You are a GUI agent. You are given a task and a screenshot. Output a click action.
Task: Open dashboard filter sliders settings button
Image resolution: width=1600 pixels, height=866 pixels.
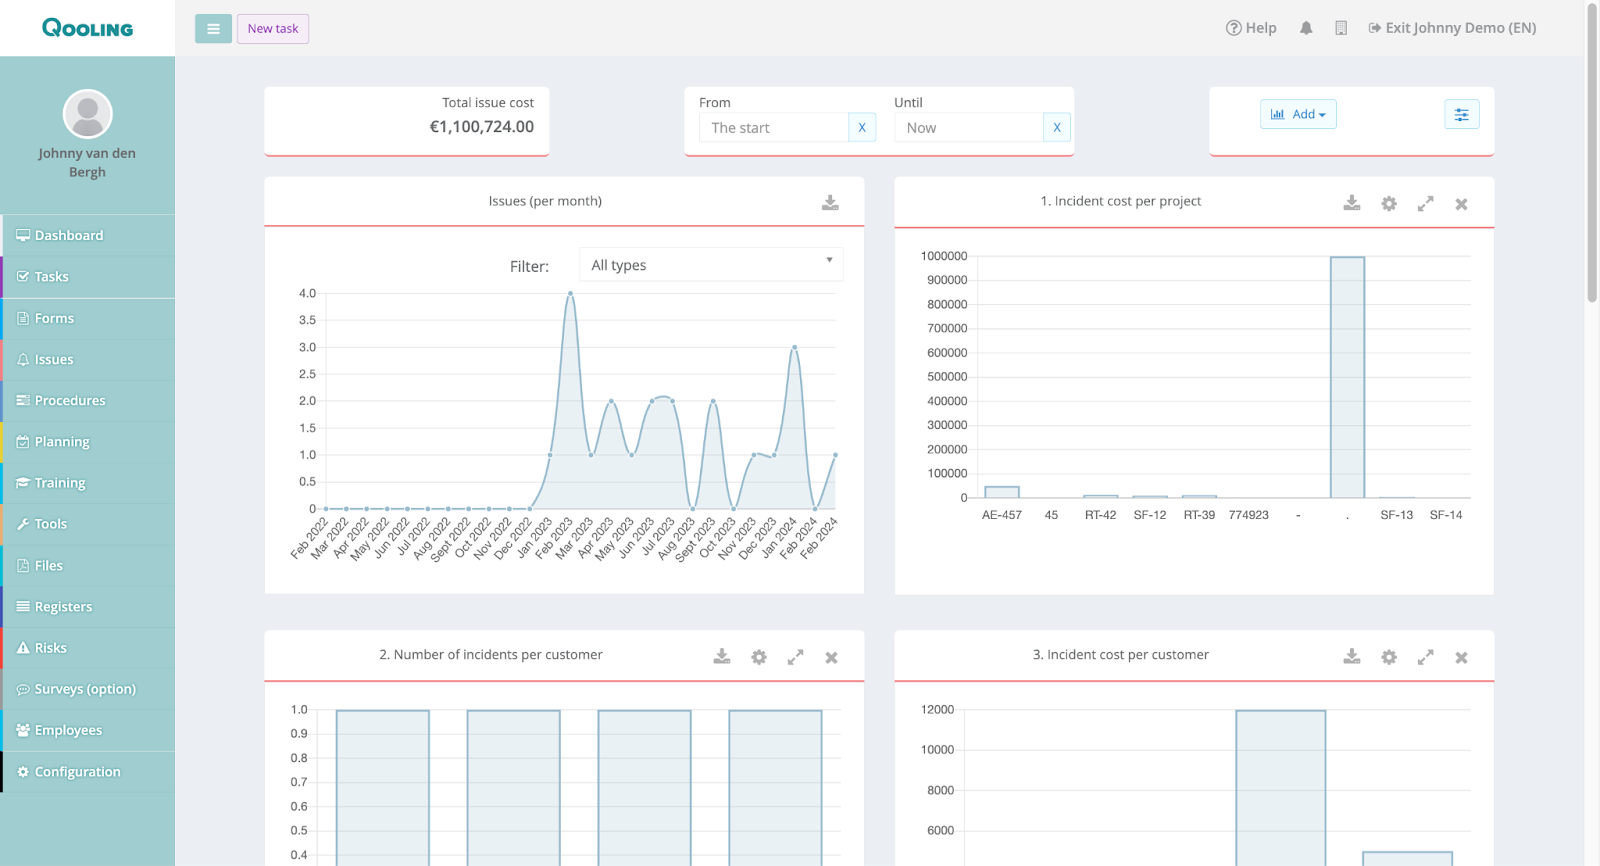pos(1462,114)
